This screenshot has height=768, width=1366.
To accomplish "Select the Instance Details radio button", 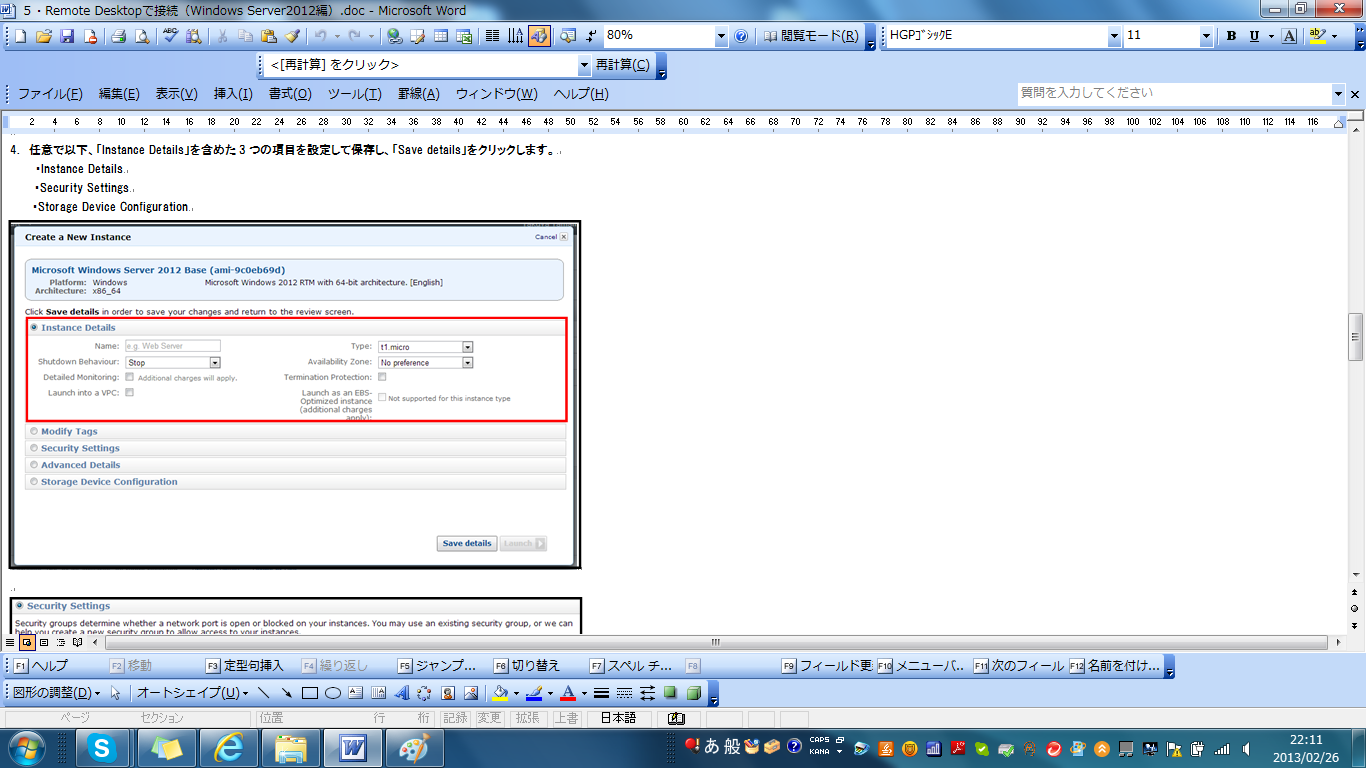I will click(x=34, y=327).
